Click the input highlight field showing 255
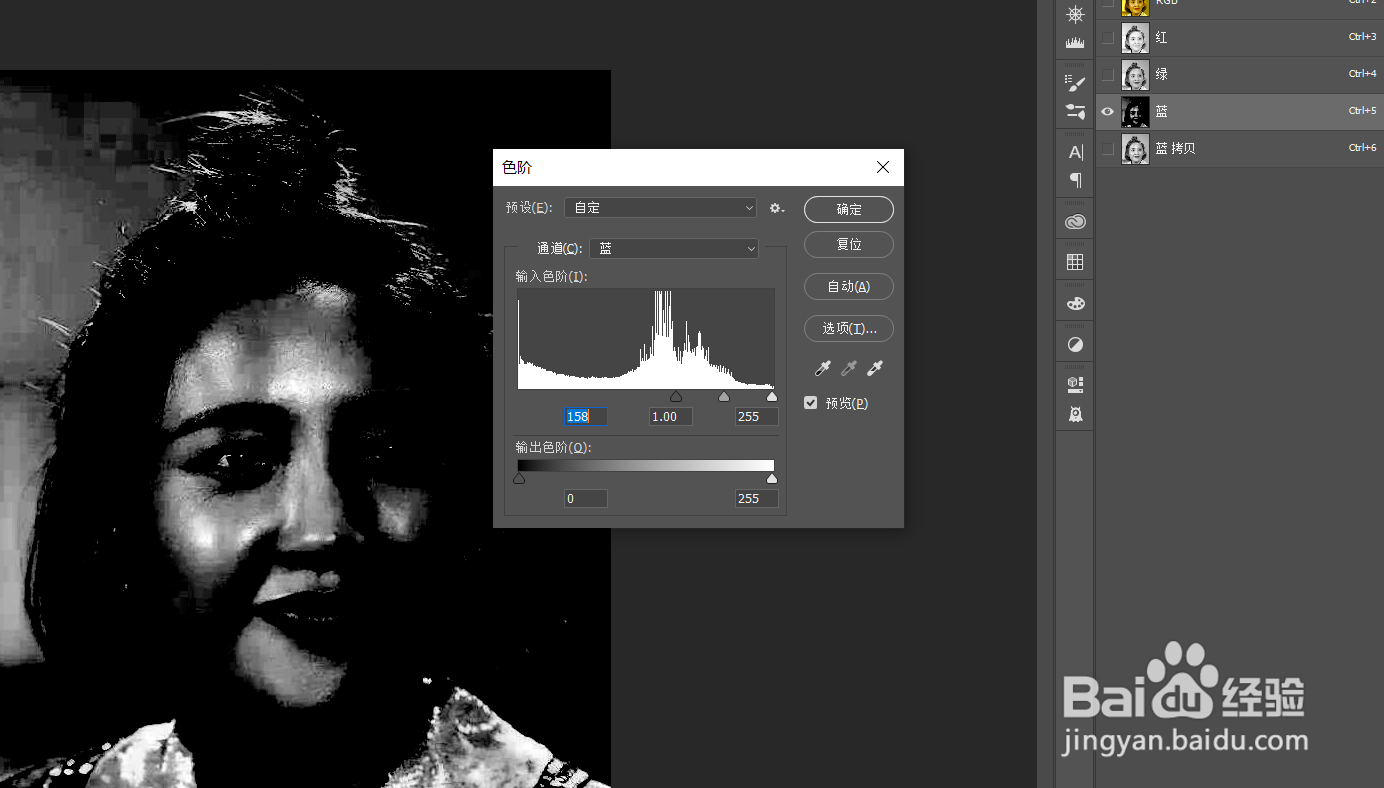The height and width of the screenshot is (788, 1384). coord(757,416)
